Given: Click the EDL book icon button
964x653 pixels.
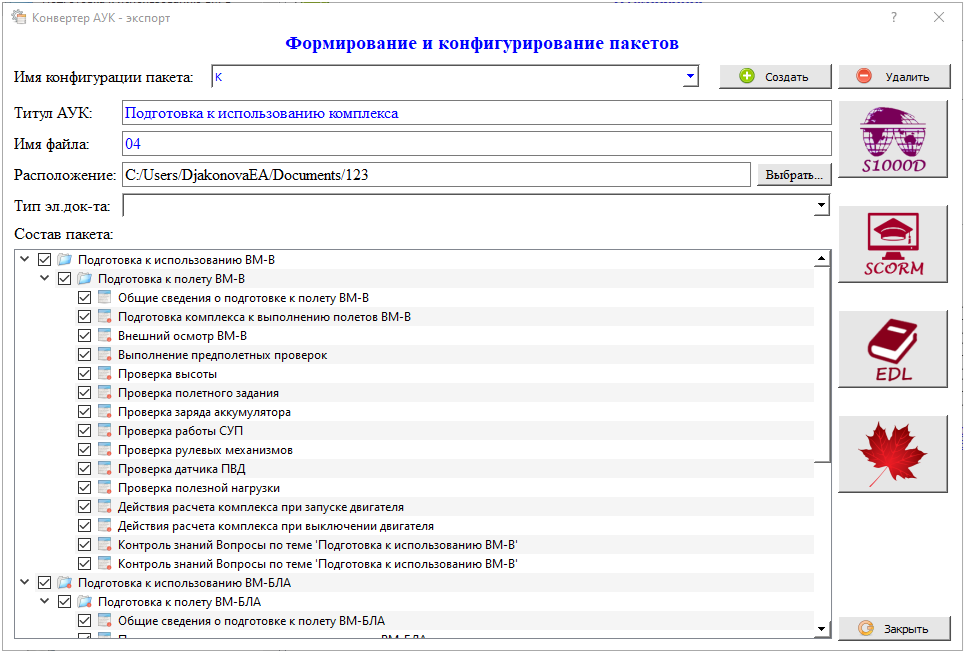Looking at the screenshot, I should point(892,349).
